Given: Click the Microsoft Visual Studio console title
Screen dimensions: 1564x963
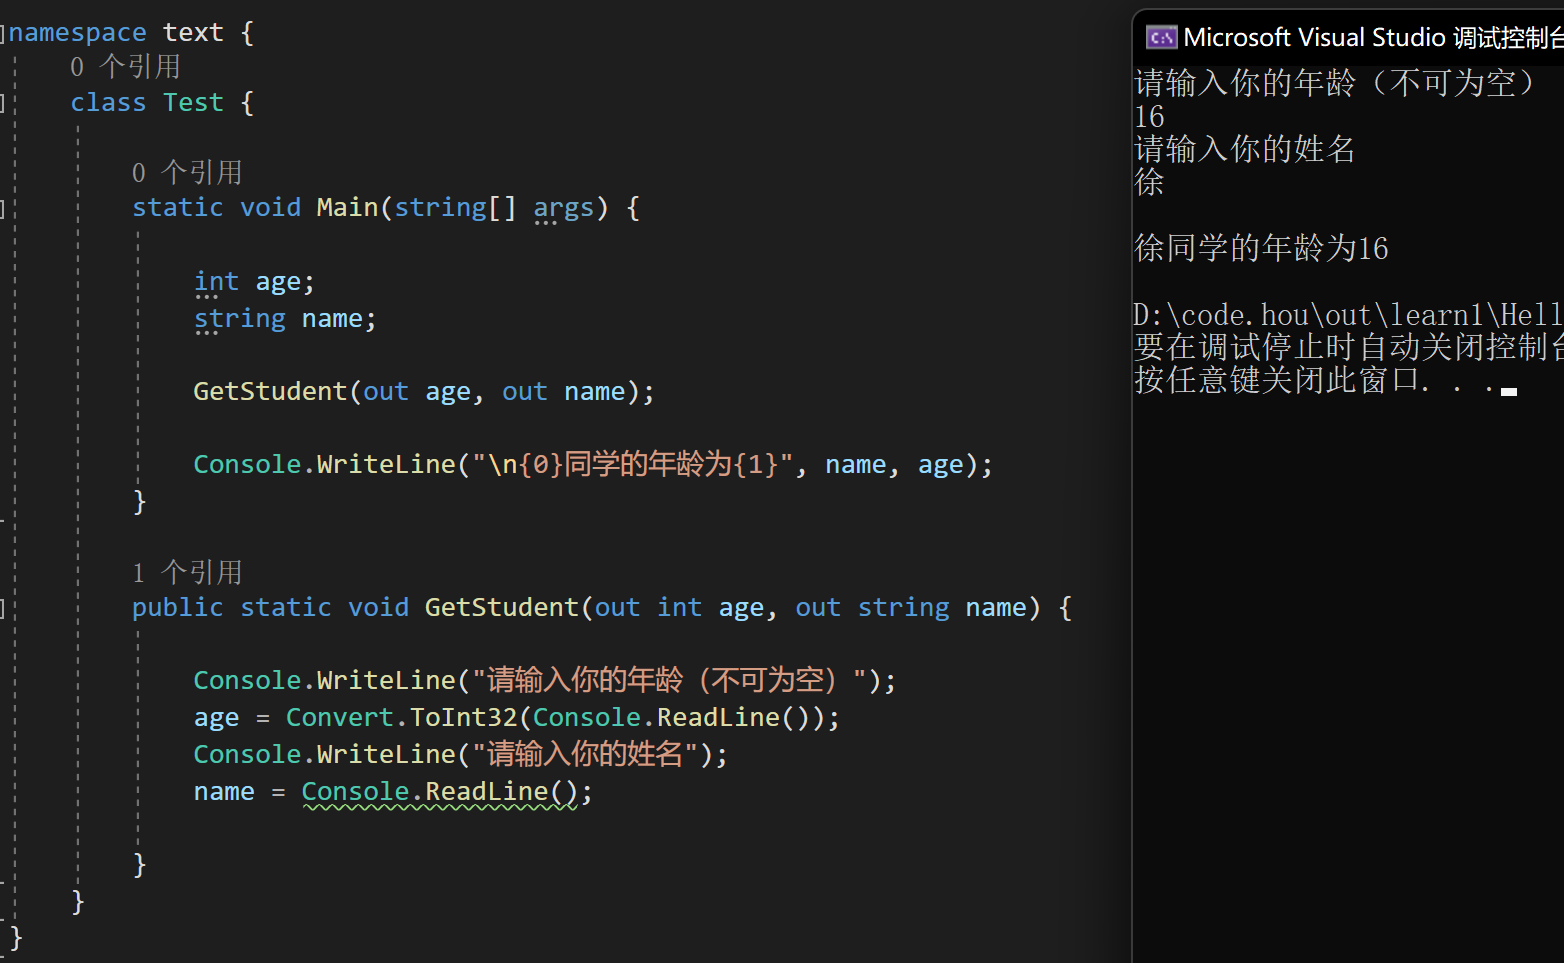Looking at the screenshot, I should tap(1373, 38).
